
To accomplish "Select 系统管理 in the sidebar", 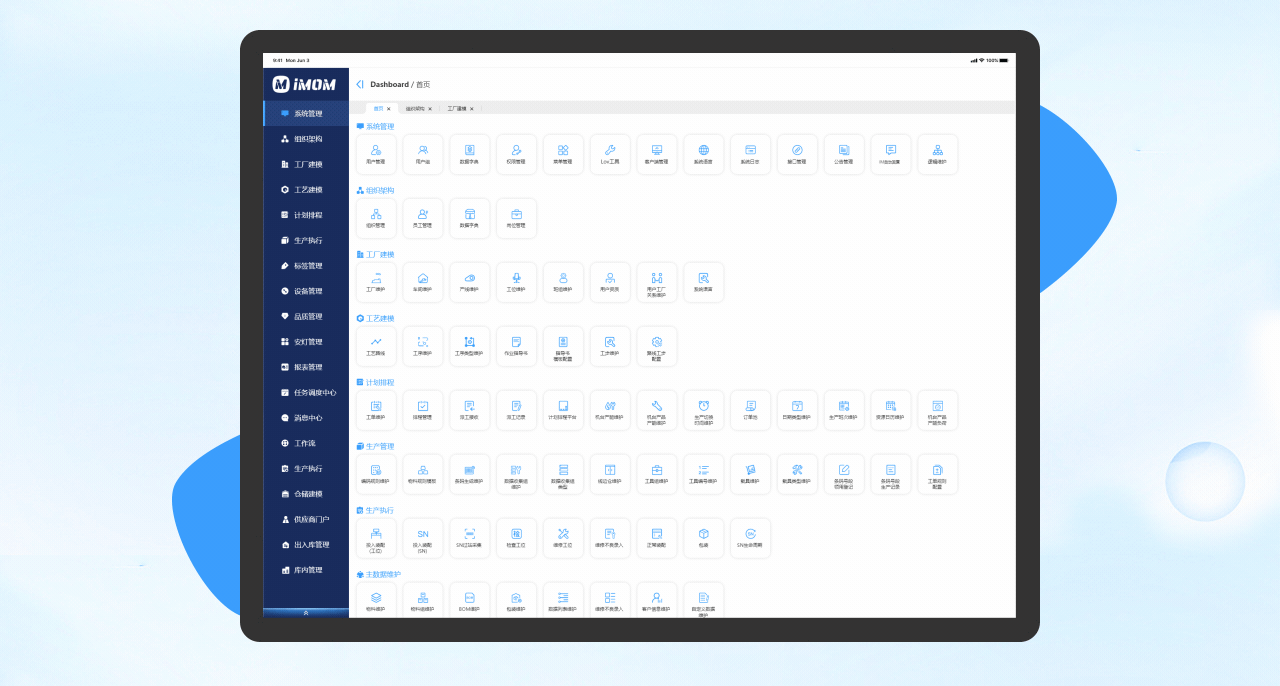I will pos(306,113).
